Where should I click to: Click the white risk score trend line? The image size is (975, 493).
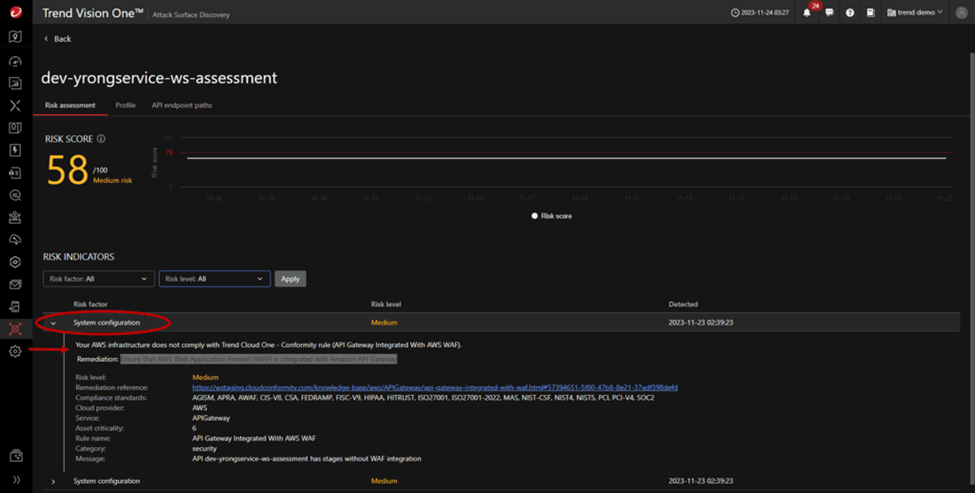click(566, 158)
